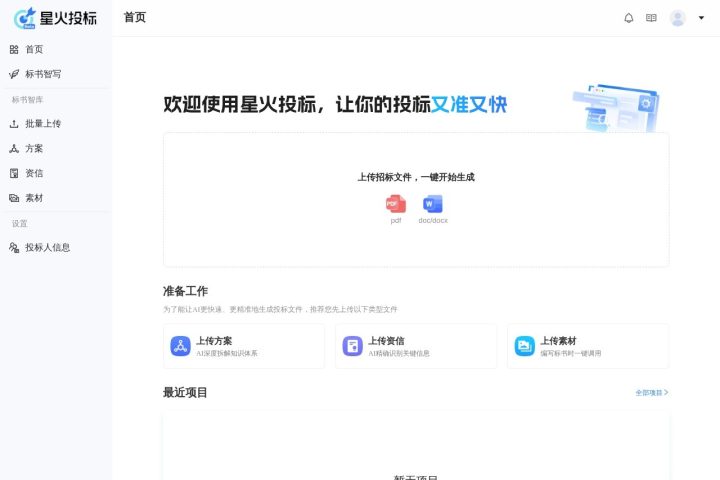Click the 首页 grid icon in sidebar

[14, 49]
